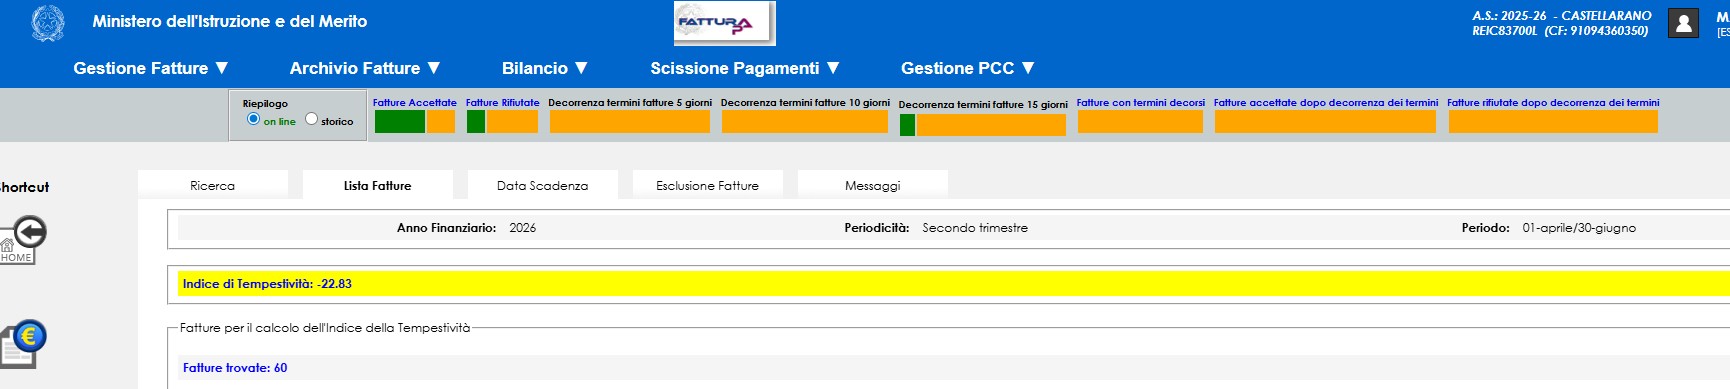Viewport: 1730px width, 389px height.
Task: Switch to the Data Scadenza tab
Action: tap(543, 185)
